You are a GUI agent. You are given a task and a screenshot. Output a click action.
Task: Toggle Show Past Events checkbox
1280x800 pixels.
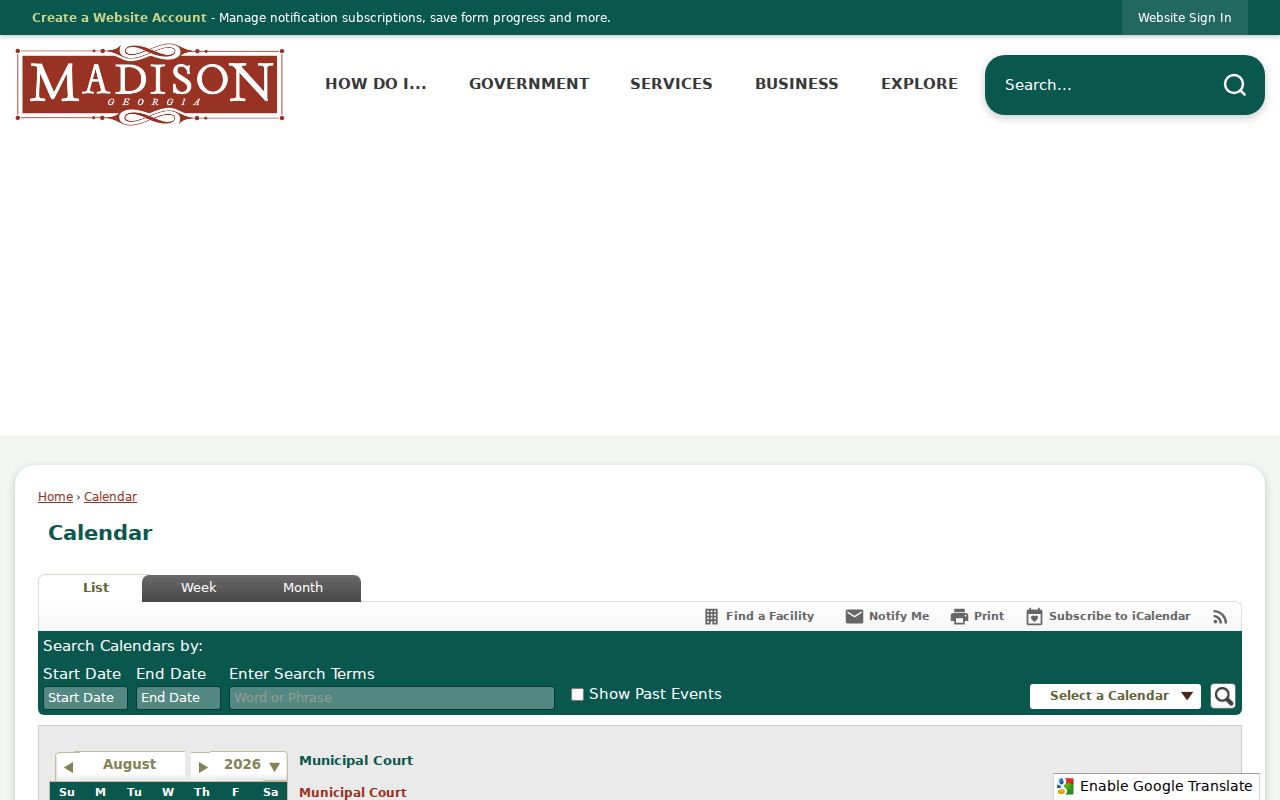(577, 695)
